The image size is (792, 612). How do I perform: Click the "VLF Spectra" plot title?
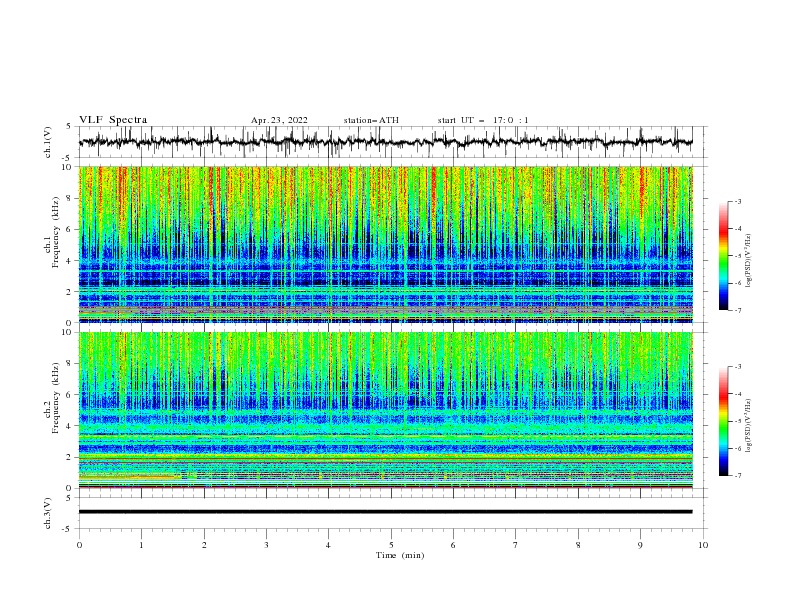click(x=113, y=120)
